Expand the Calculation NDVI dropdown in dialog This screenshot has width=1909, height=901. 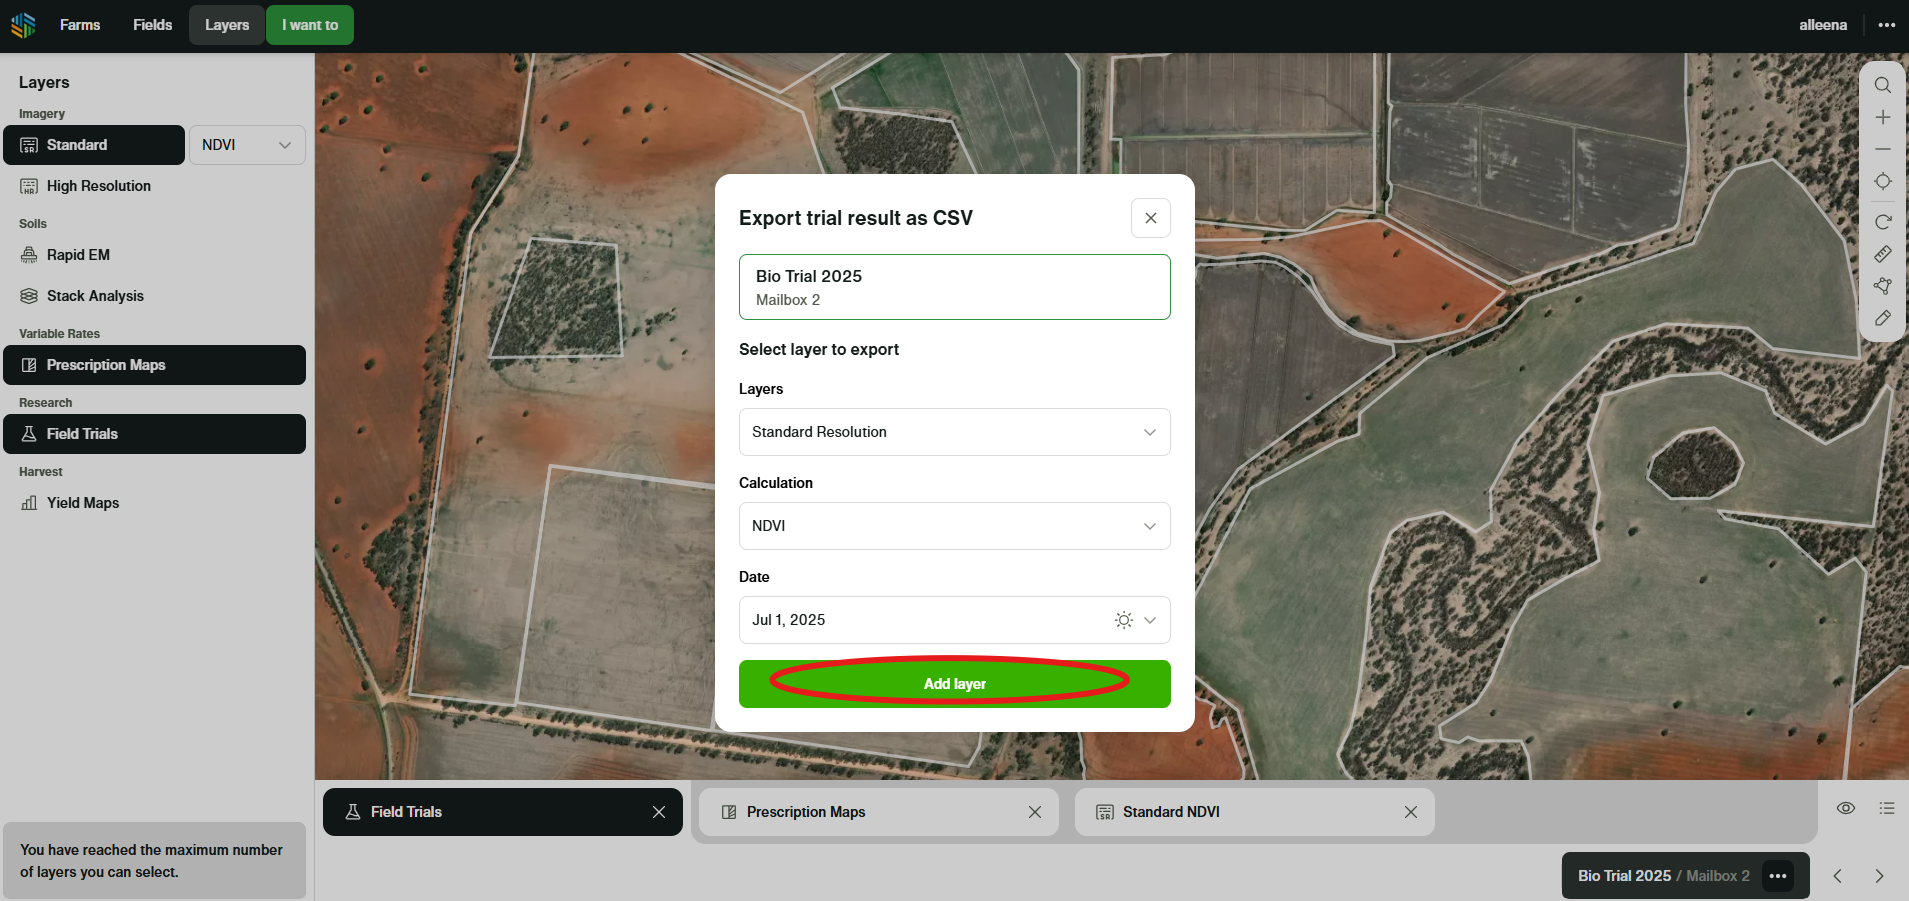click(x=954, y=526)
